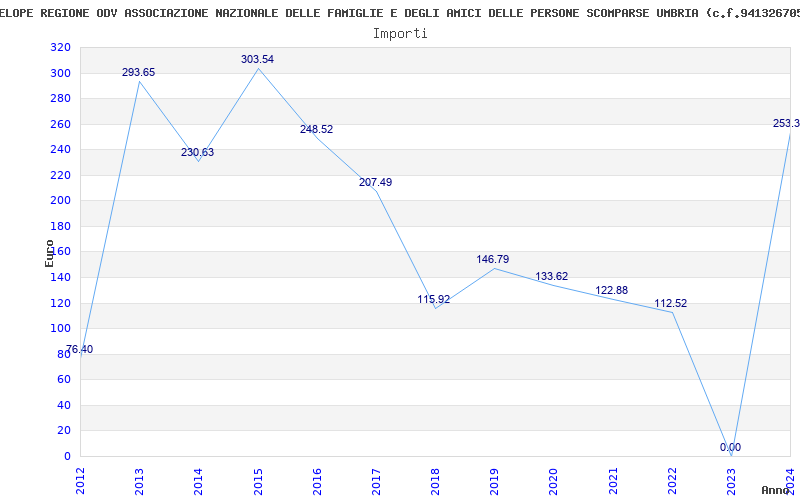The width and height of the screenshot is (800, 500).
Task: Select the 180 y-axis tick label
Action: [60, 226]
